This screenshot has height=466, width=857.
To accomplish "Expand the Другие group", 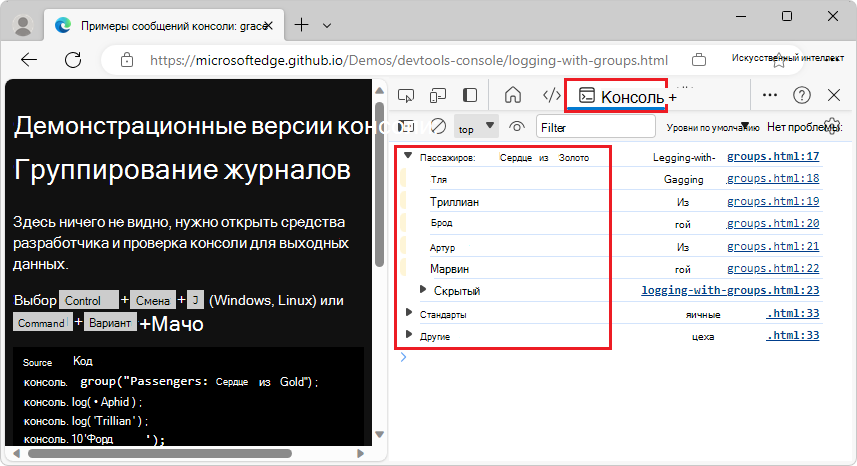I will (x=408, y=334).
